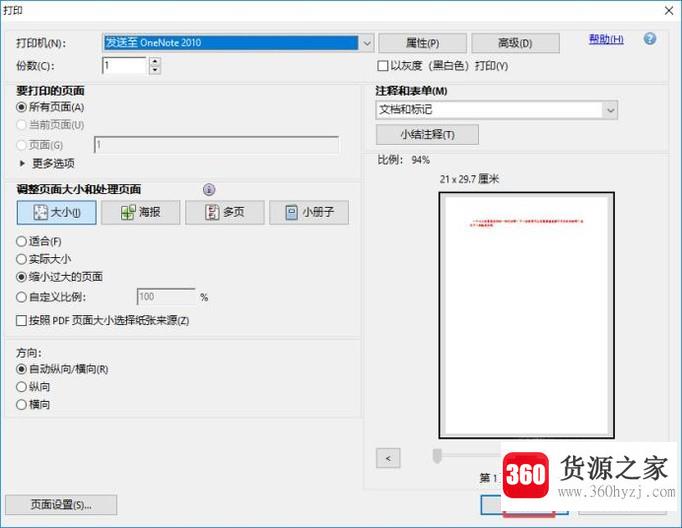The height and width of the screenshot is (528, 682).
Task: Click the 小结注释 summarize comments button
Action: pyautogui.click(x=427, y=134)
